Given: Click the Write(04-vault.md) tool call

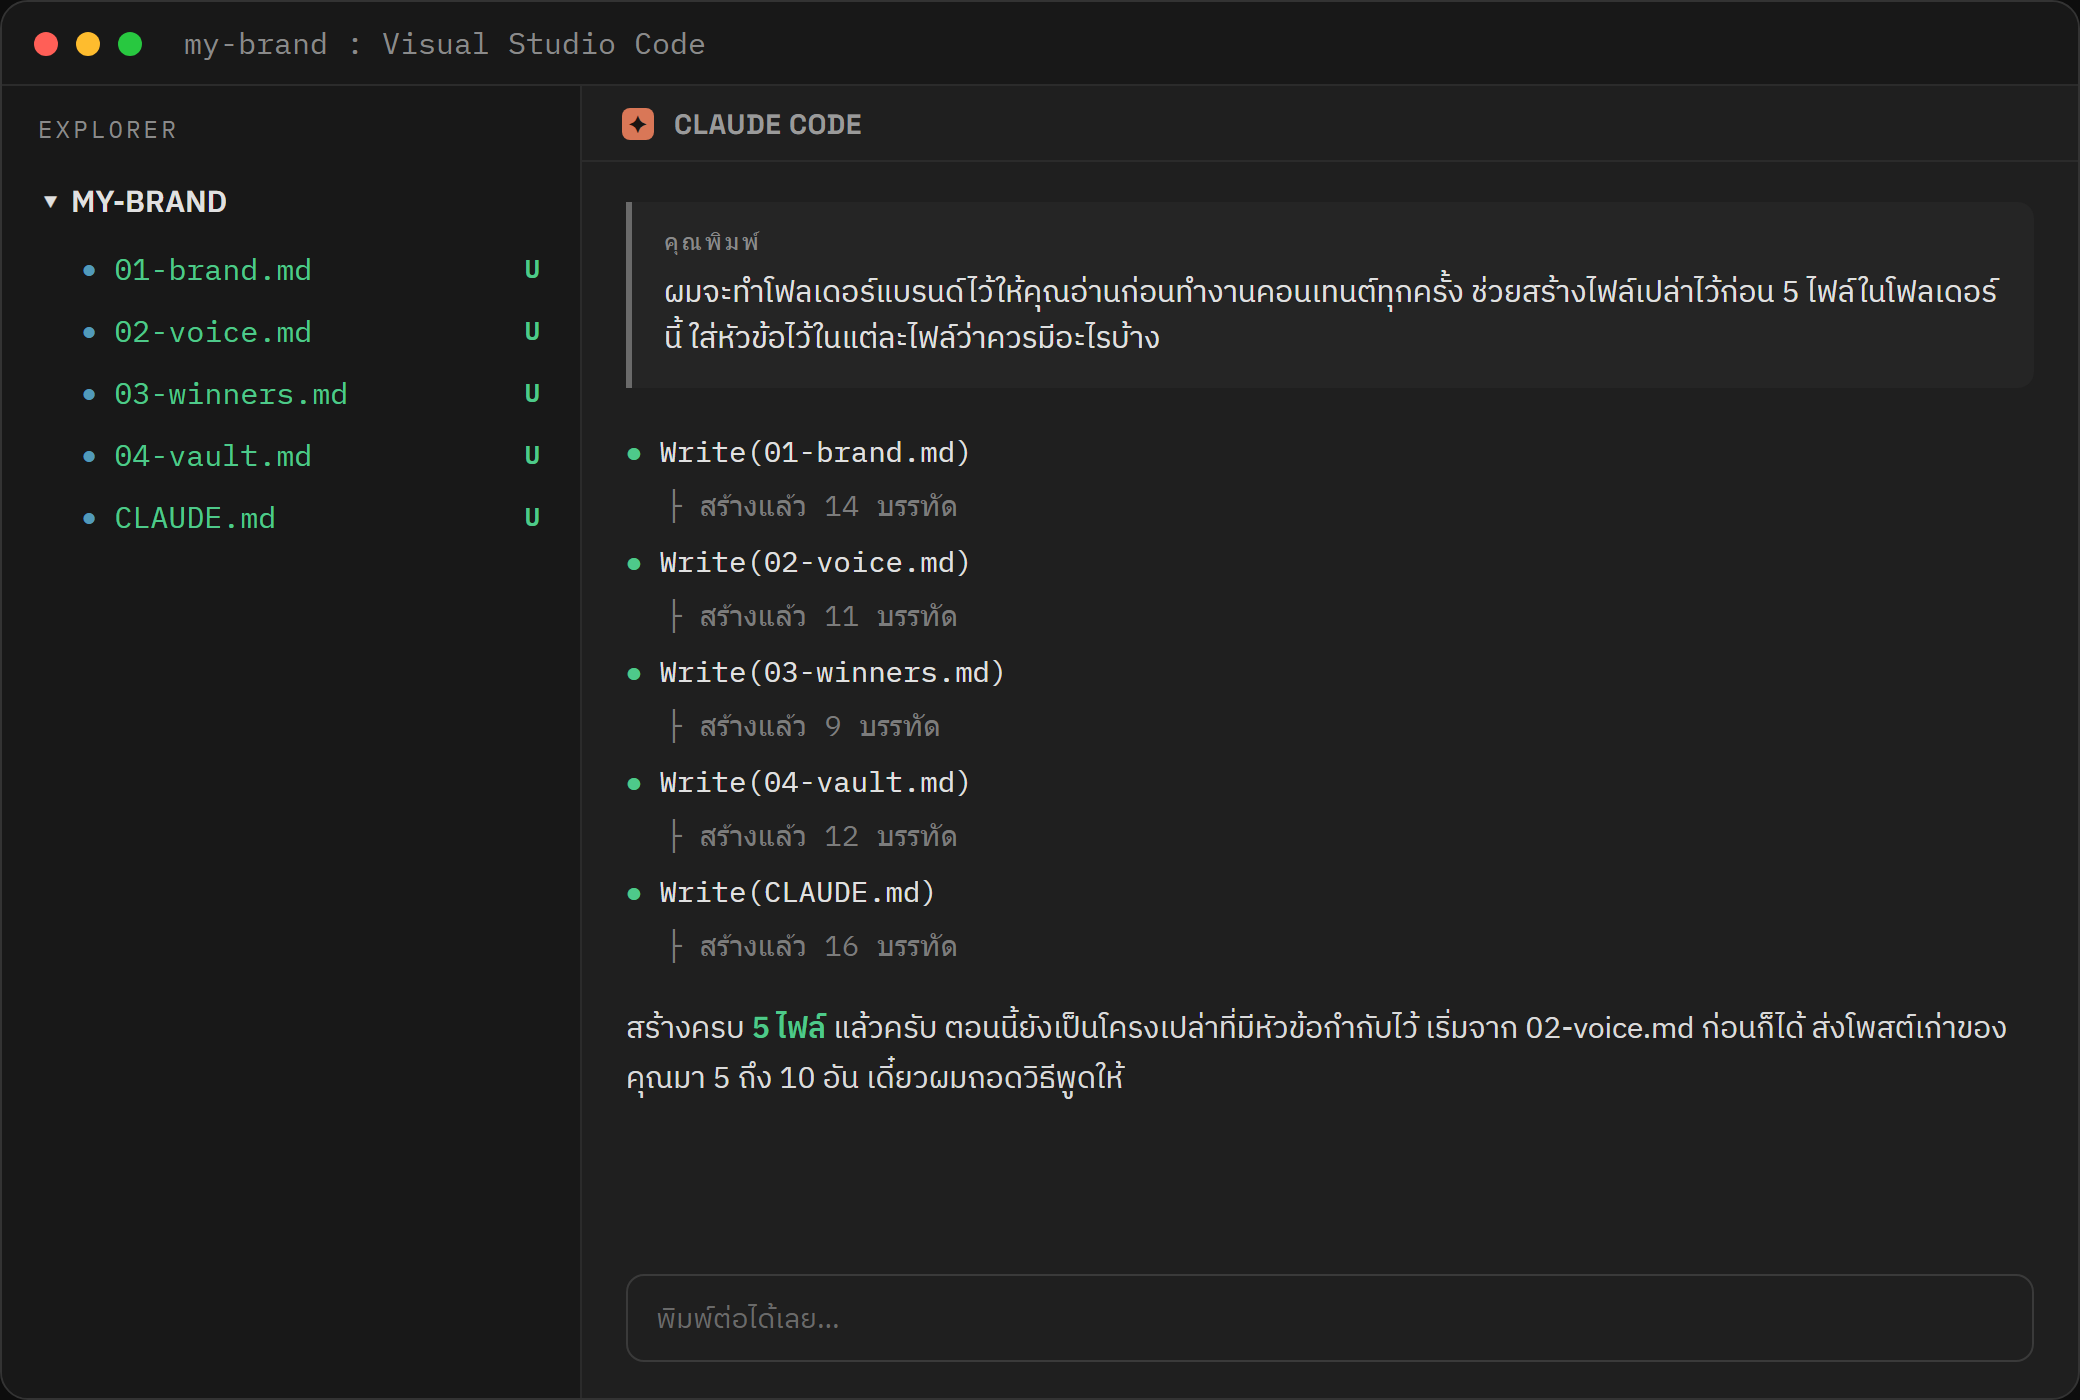Looking at the screenshot, I should [x=814, y=783].
